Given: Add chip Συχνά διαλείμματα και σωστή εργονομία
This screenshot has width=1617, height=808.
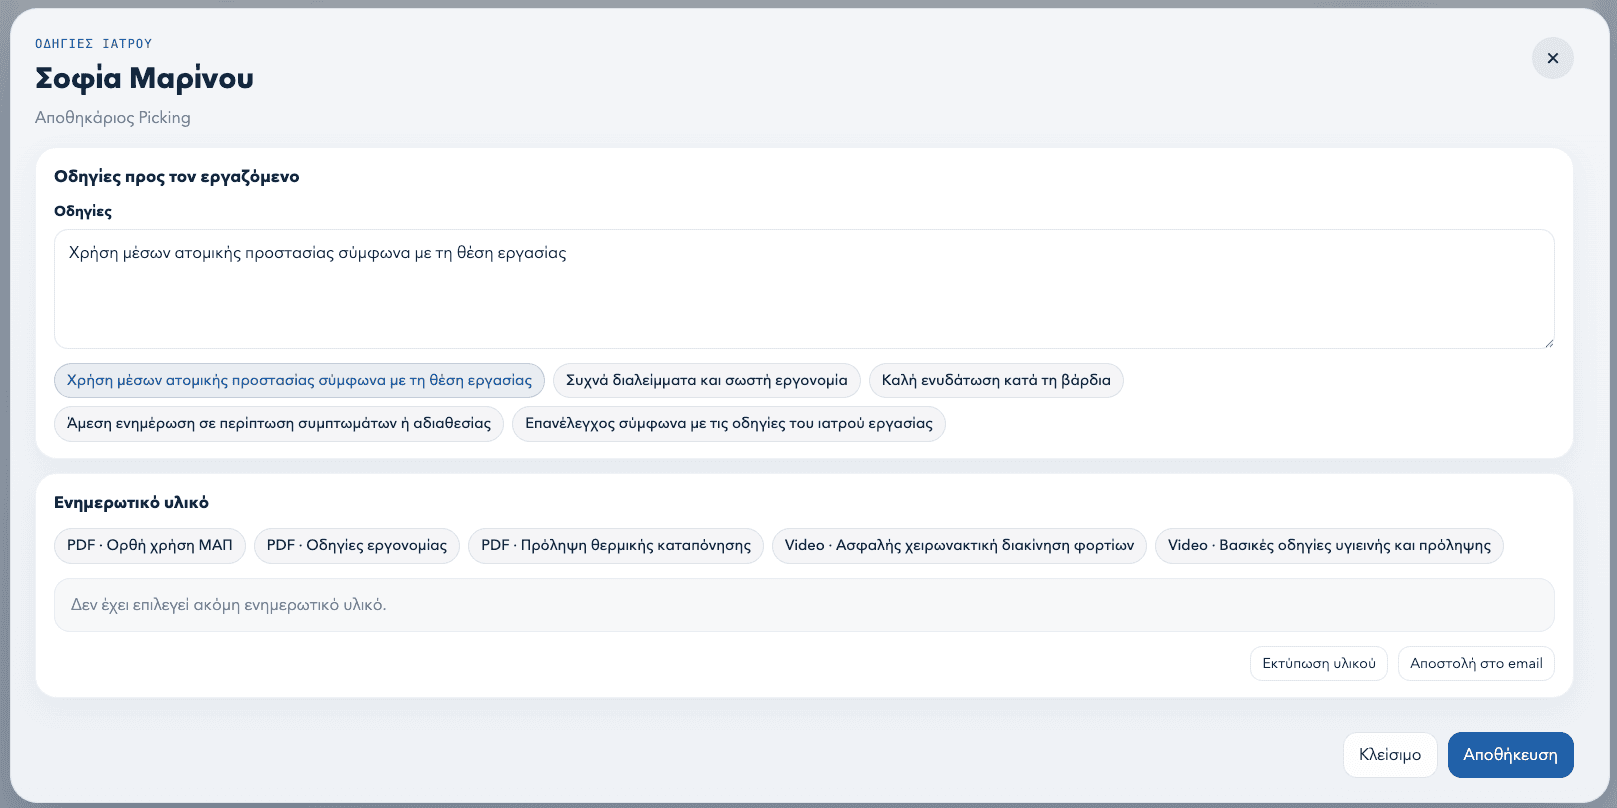Looking at the screenshot, I should click(706, 380).
